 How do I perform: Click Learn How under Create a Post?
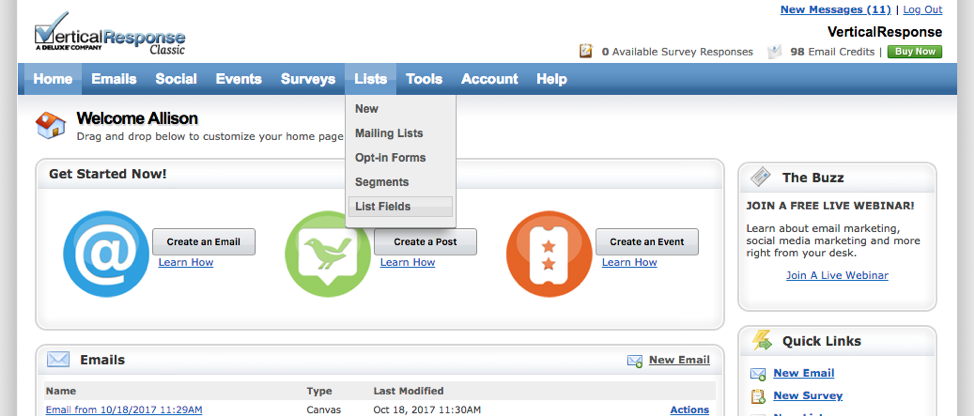tap(407, 262)
